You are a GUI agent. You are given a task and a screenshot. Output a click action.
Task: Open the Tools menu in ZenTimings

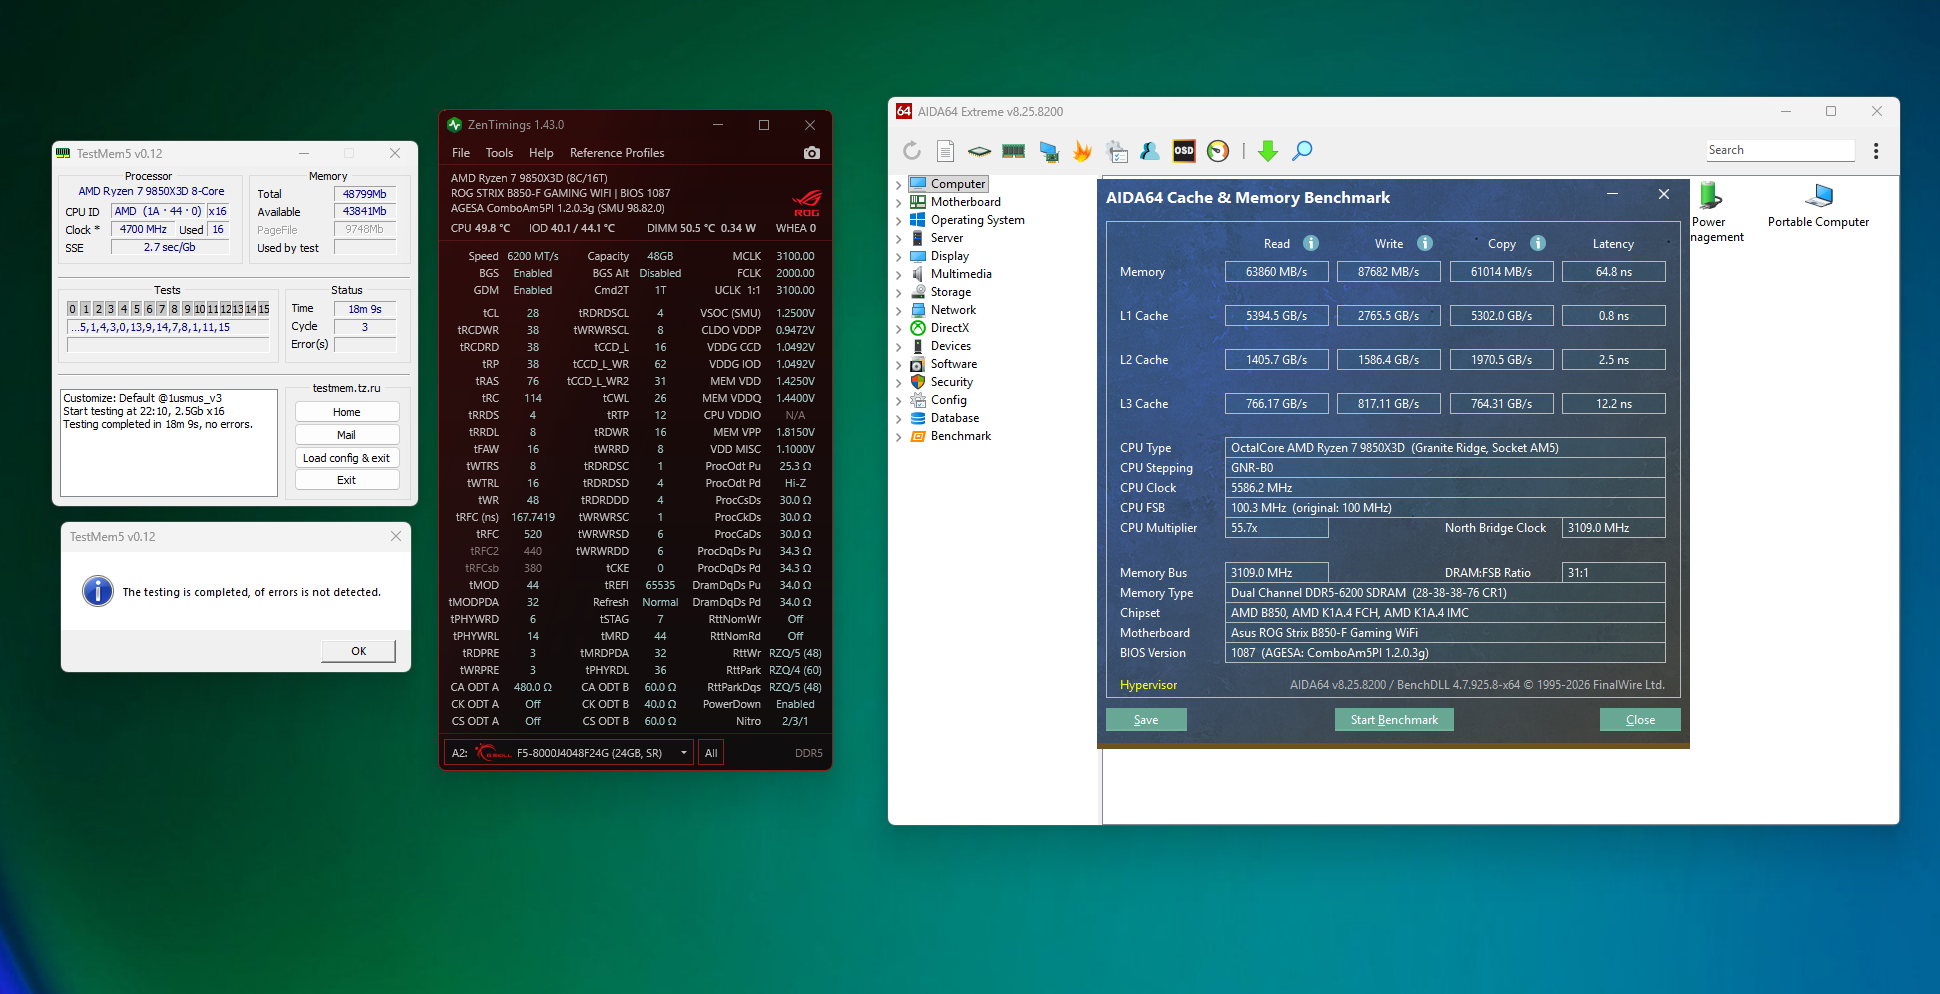[x=499, y=153]
